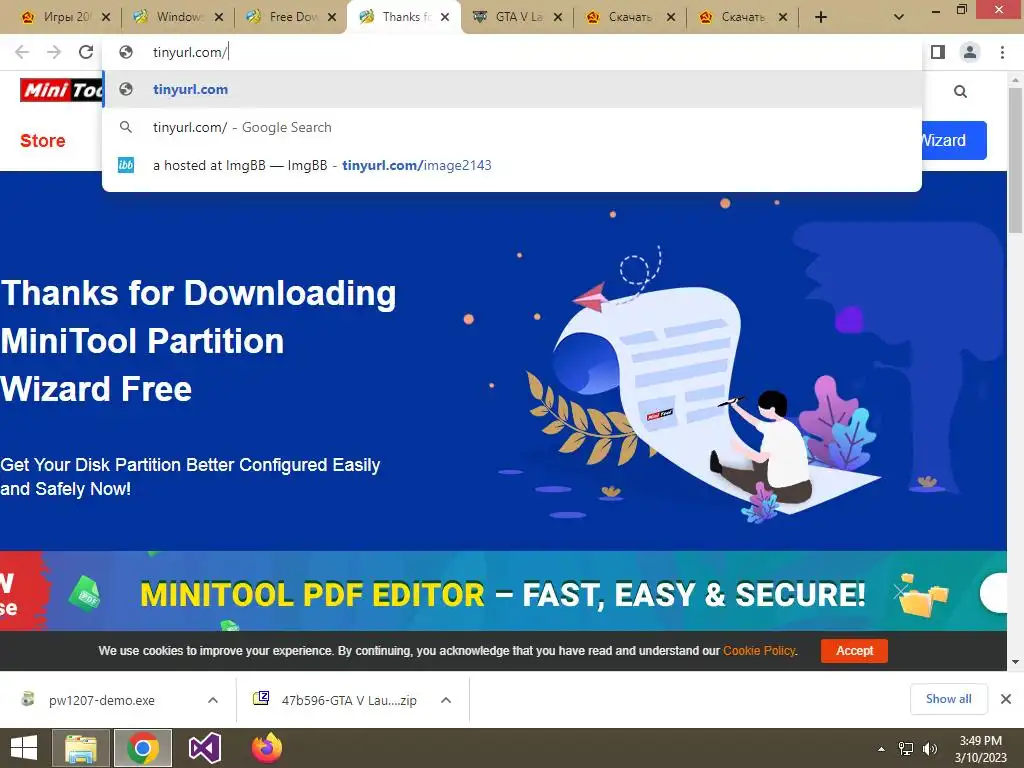The image size is (1024, 768).
Task: Open the 47b596-GTA V Lau....zip download
Action: click(x=349, y=700)
